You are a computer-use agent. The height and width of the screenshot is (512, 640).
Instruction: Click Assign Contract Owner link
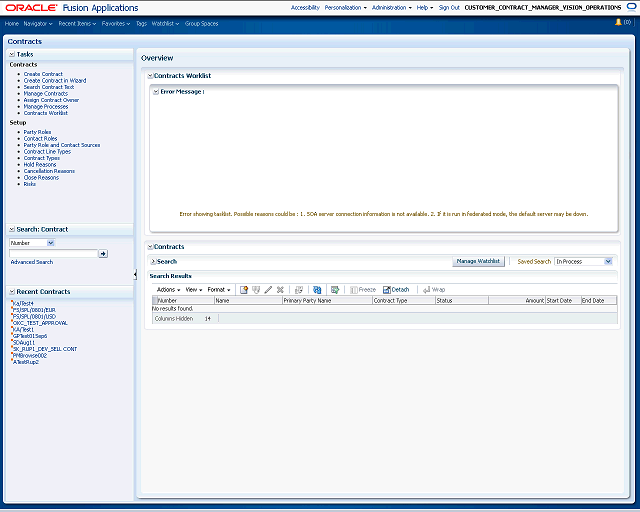[51, 100]
